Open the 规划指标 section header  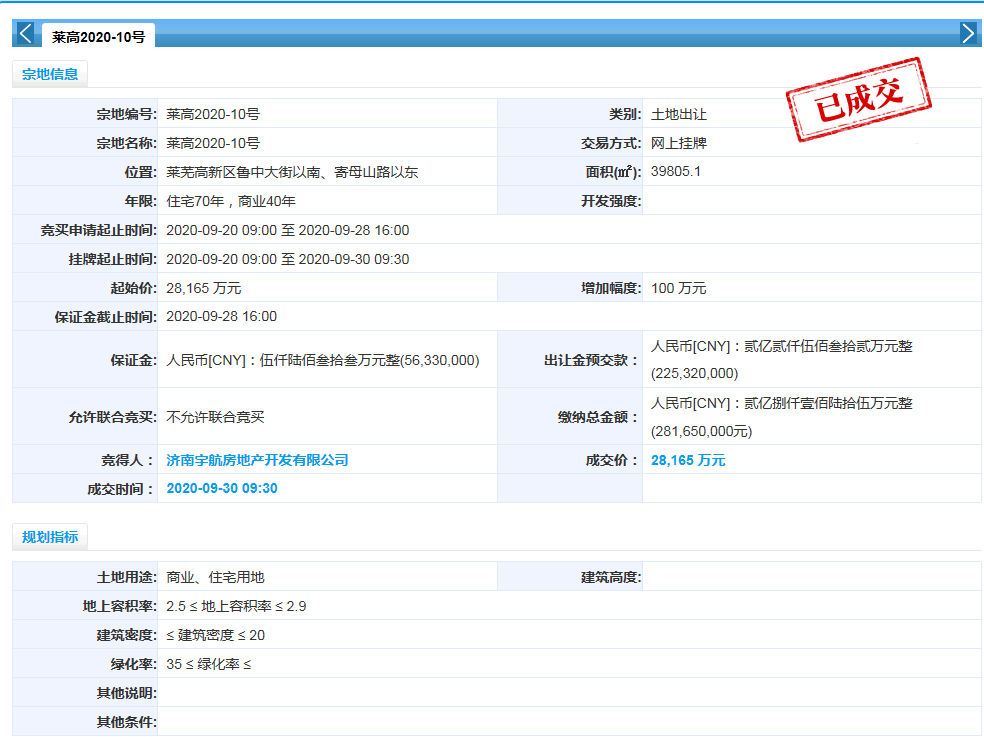50,537
